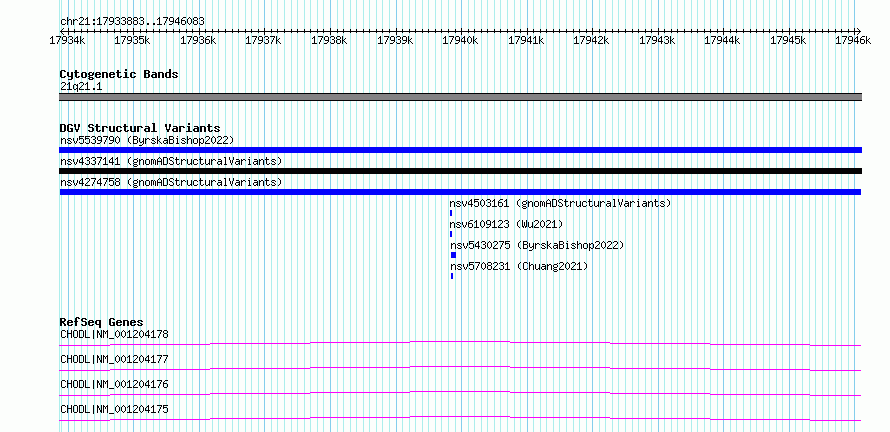Click the magenta line under CHODL|NM_001204176
This screenshot has height=432, width=890.
click(x=461, y=393)
